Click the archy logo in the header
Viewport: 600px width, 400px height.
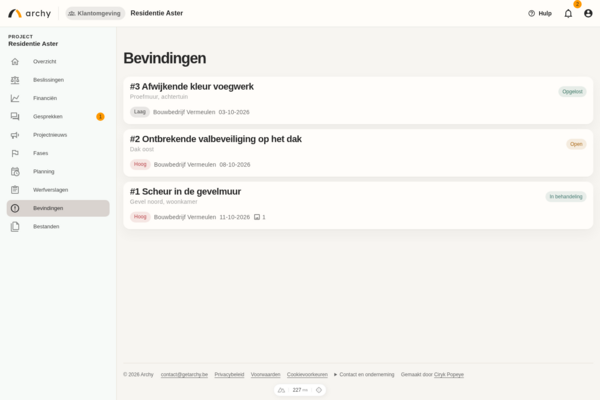(x=29, y=13)
